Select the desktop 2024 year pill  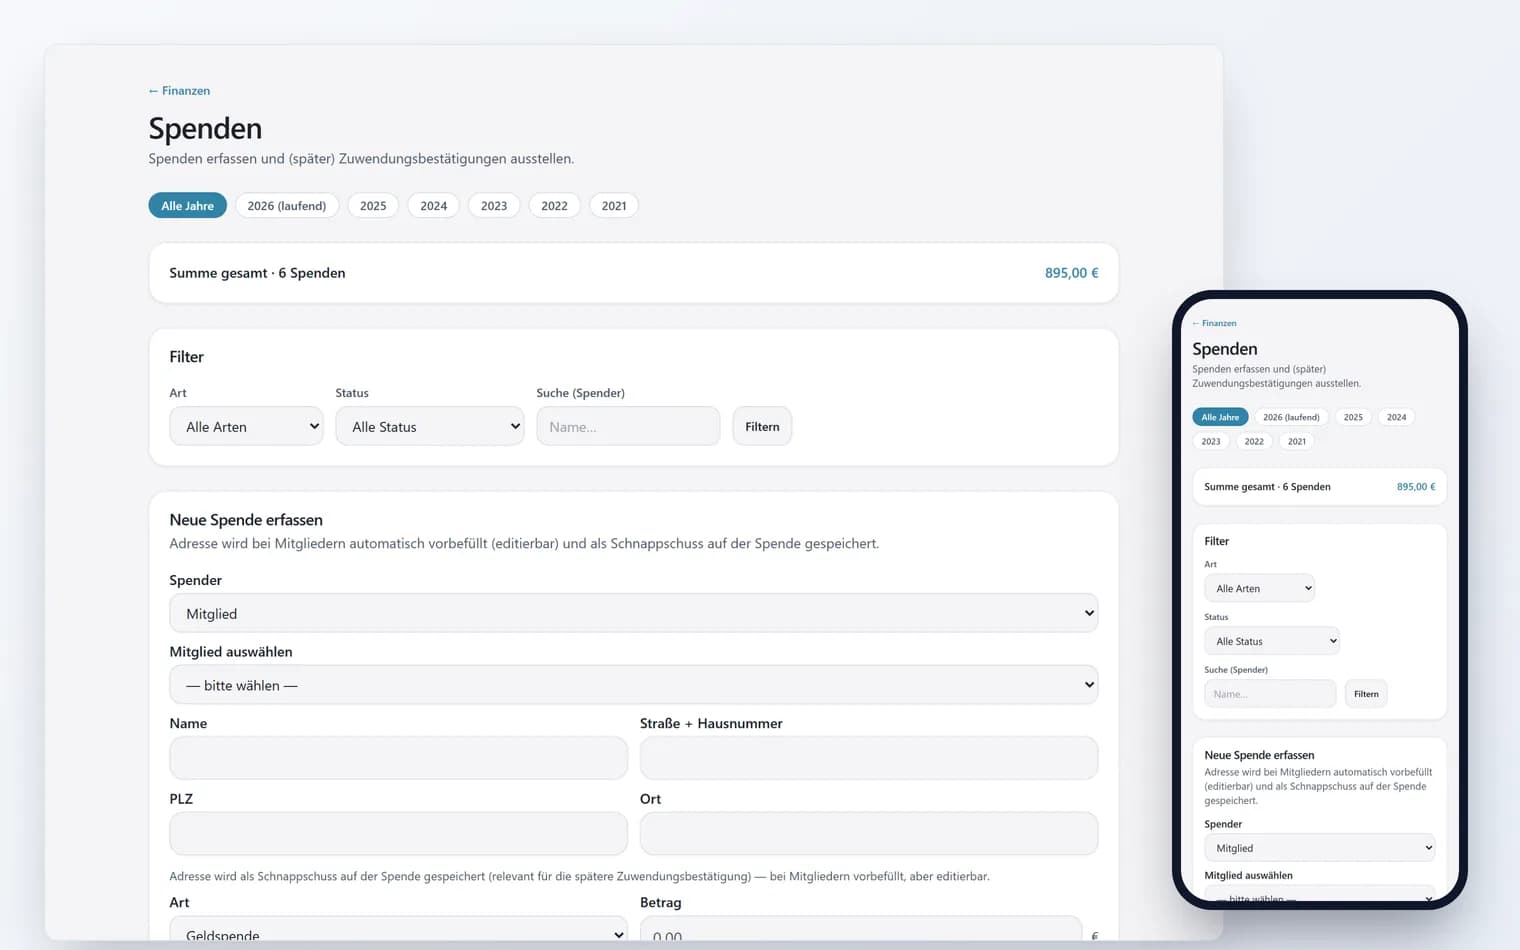pyautogui.click(x=434, y=206)
